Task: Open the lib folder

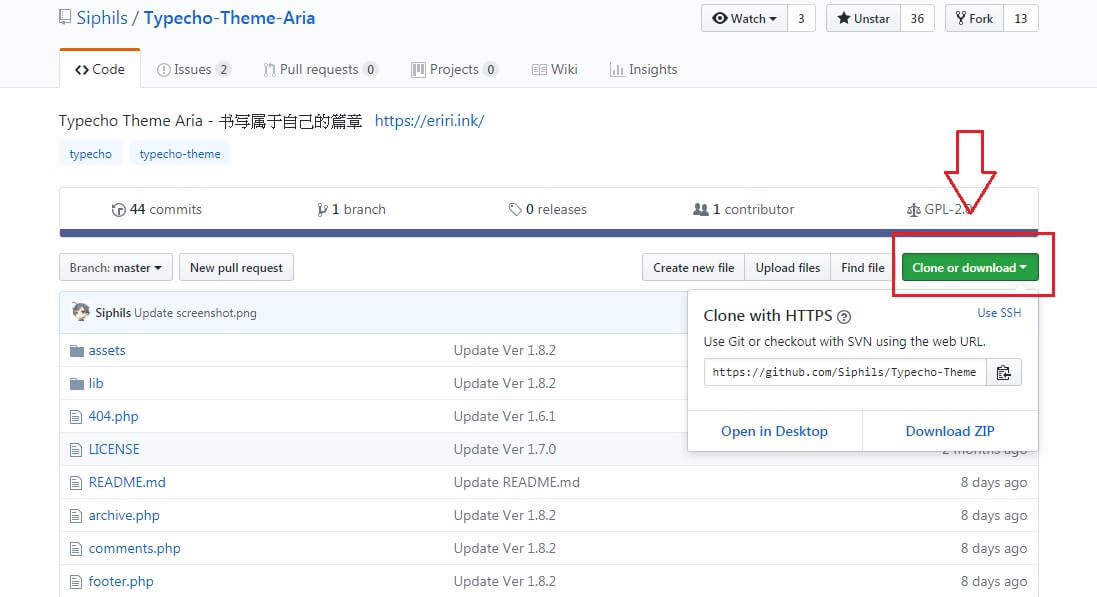Action: pos(96,384)
